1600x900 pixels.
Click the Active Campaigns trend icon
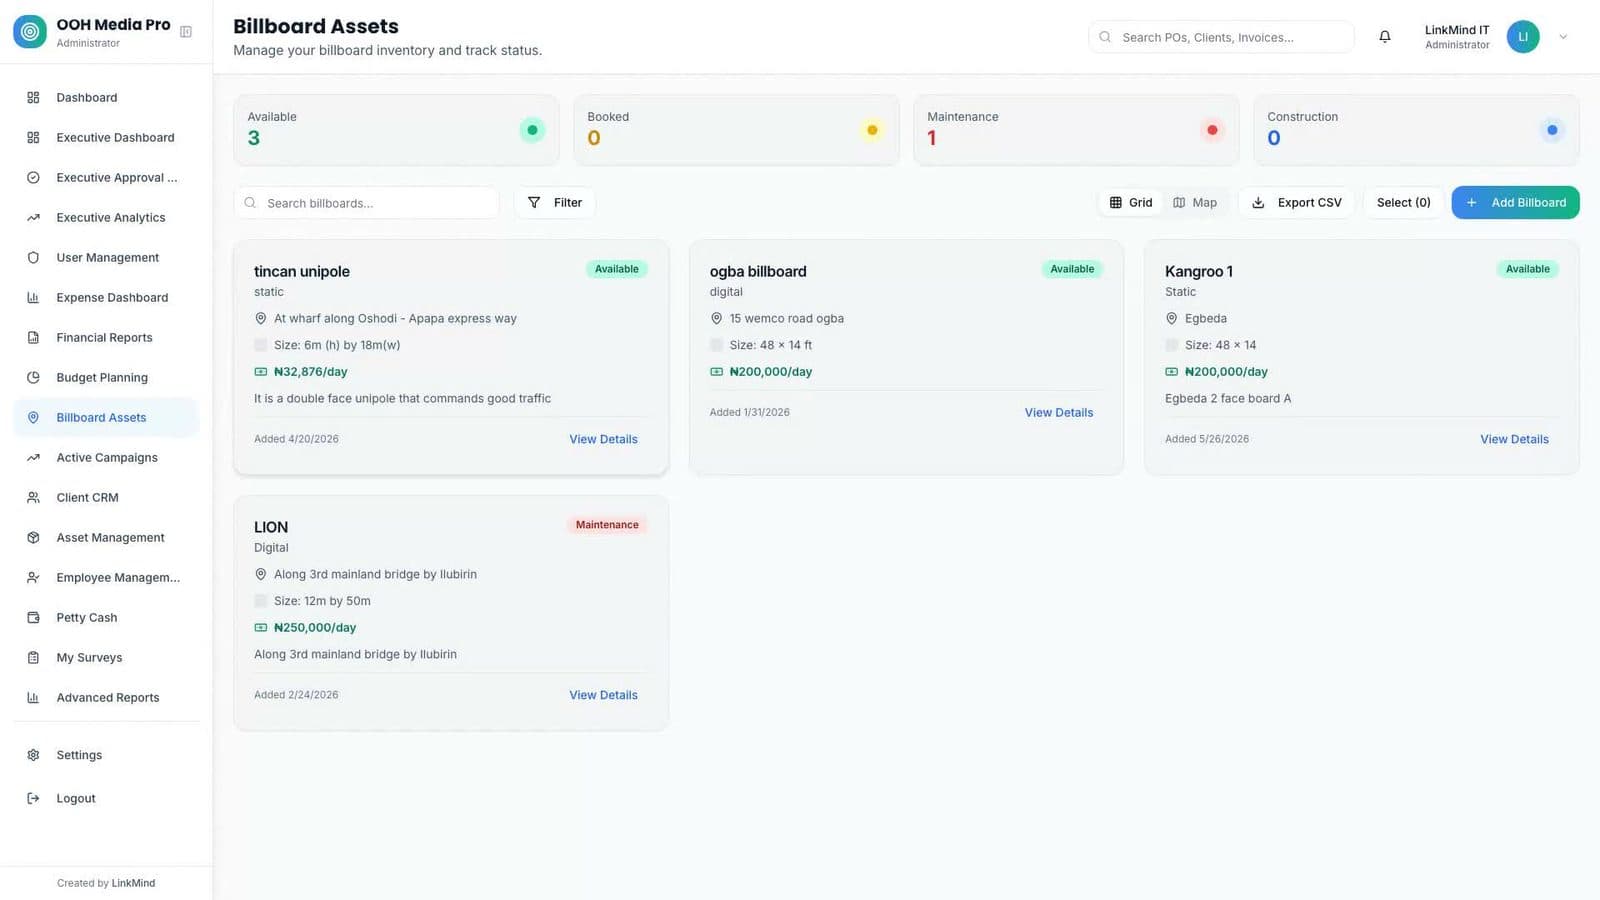[33, 457]
